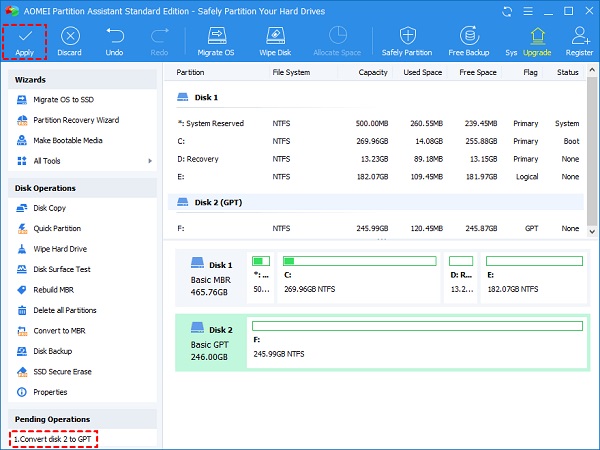This screenshot has width=600, height=450.
Task: Click the Status column header
Action: [567, 72]
